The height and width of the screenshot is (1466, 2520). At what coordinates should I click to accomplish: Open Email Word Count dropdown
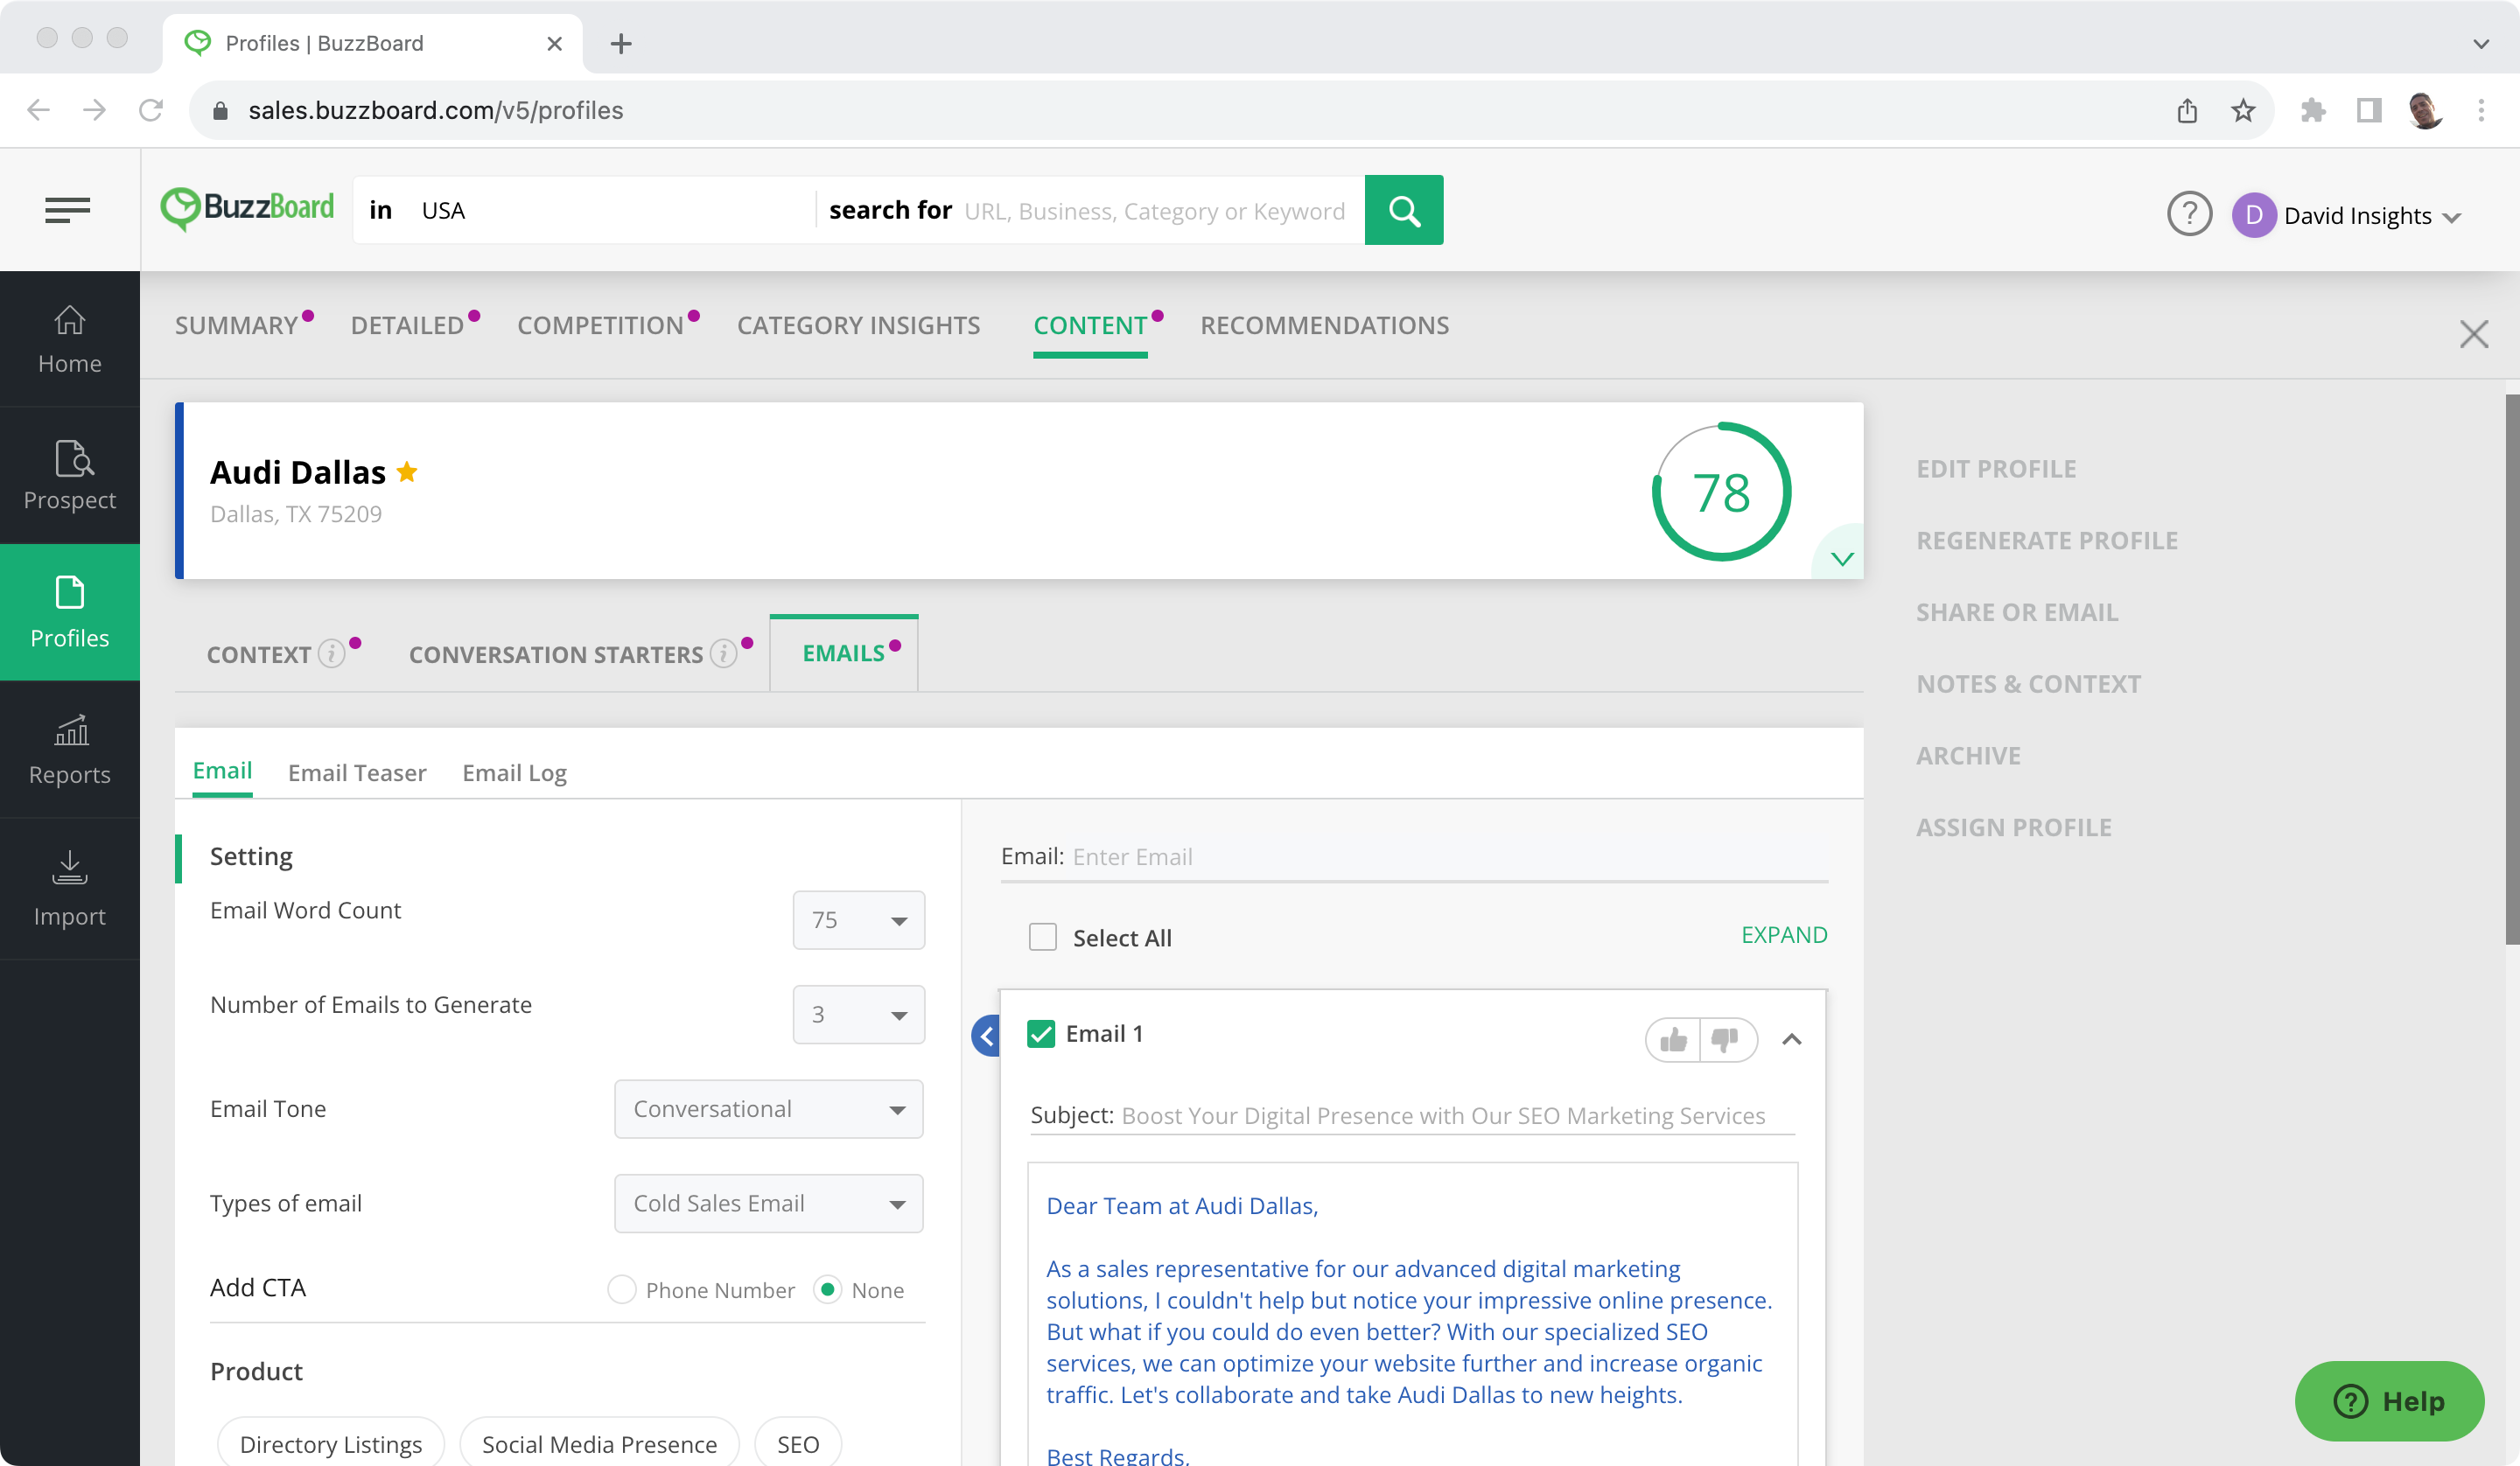pyautogui.click(x=858, y=920)
